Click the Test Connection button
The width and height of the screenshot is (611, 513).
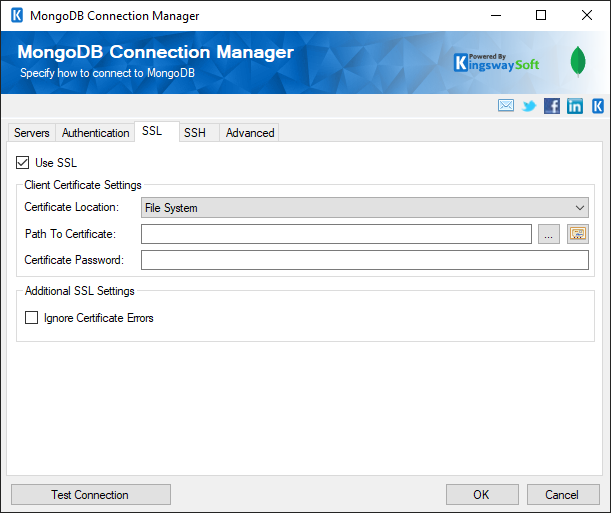pyautogui.click(x=91, y=495)
